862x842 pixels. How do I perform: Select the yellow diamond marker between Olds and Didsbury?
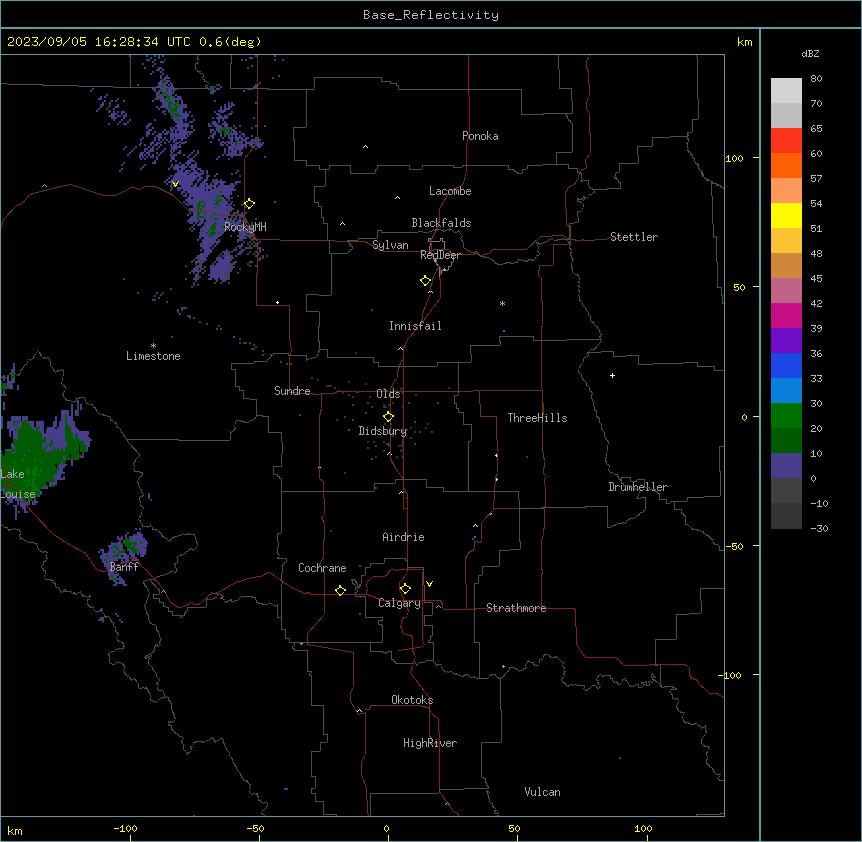388,417
